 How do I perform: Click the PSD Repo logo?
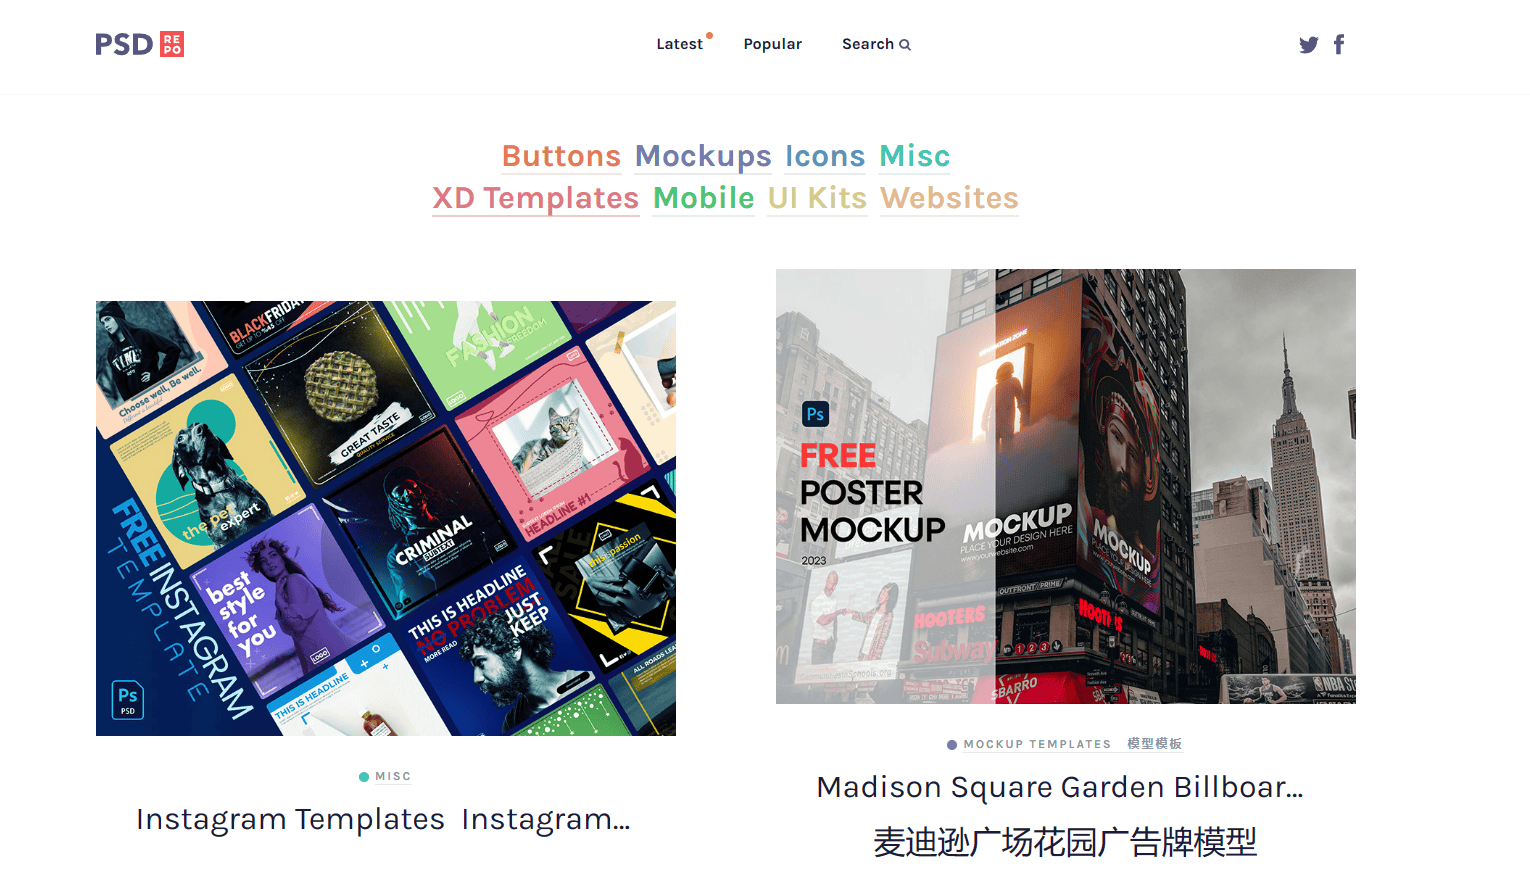click(139, 44)
